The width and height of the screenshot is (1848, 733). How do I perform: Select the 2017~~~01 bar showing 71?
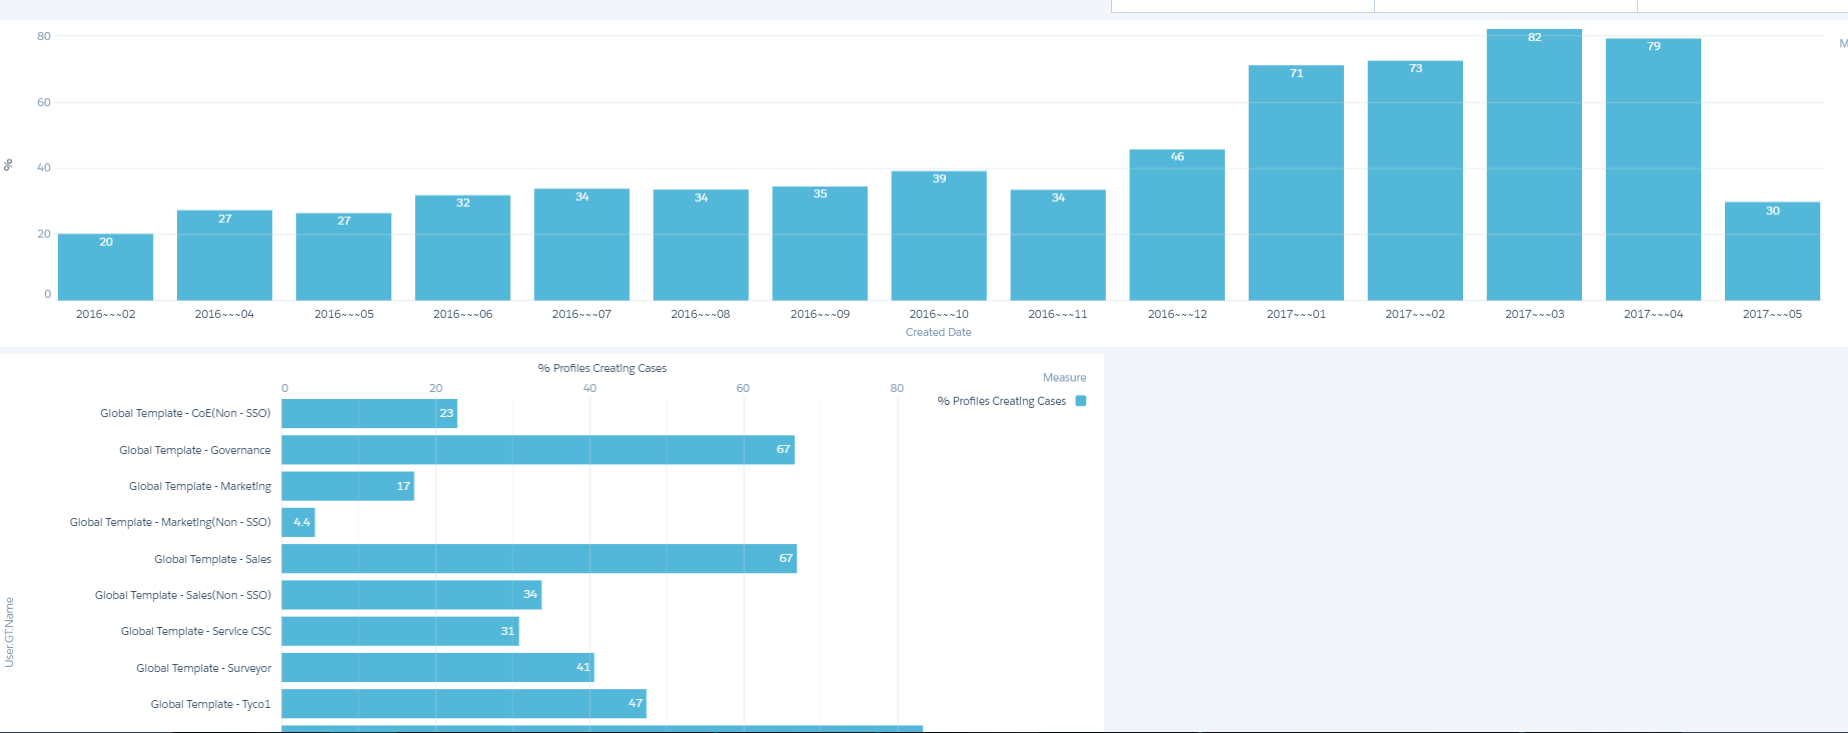[1295, 183]
